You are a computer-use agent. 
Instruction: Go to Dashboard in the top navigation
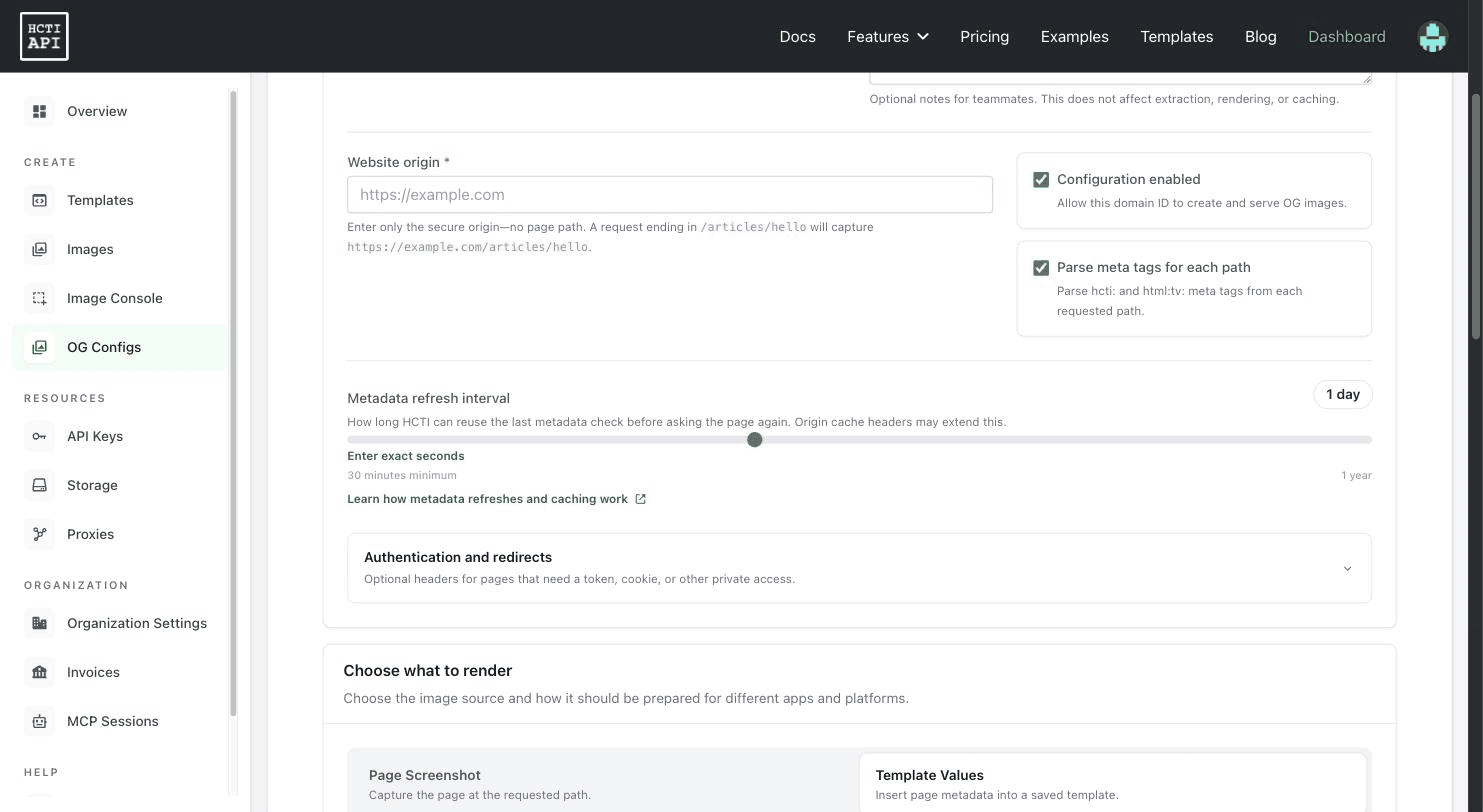coord(1346,37)
